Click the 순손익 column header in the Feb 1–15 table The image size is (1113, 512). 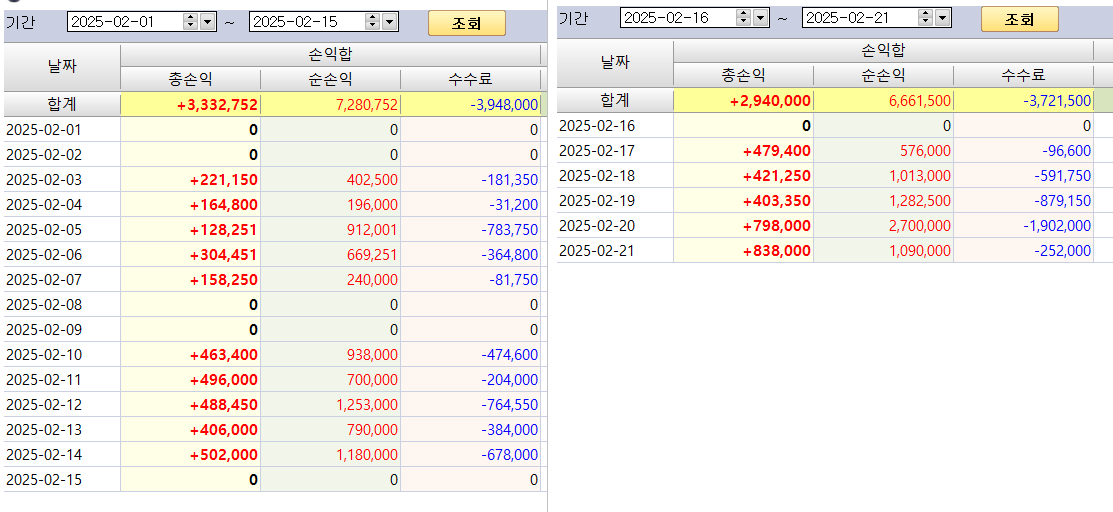click(x=330, y=80)
